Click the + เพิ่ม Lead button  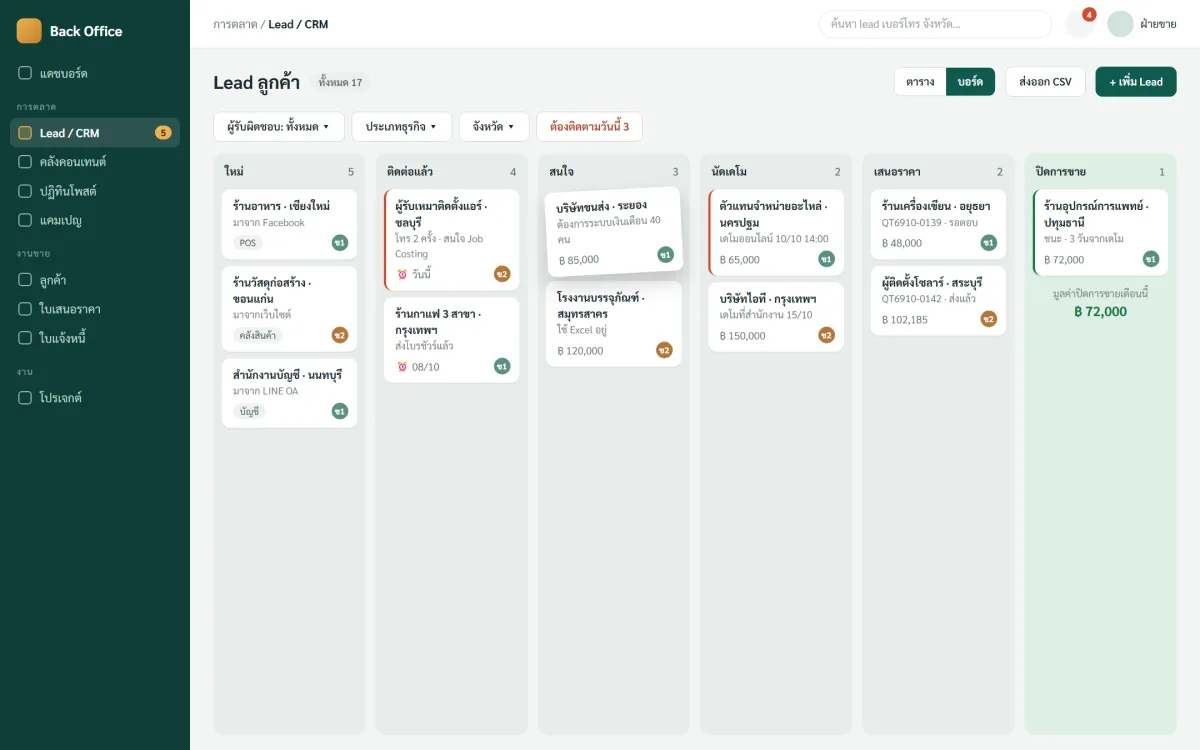click(1136, 82)
